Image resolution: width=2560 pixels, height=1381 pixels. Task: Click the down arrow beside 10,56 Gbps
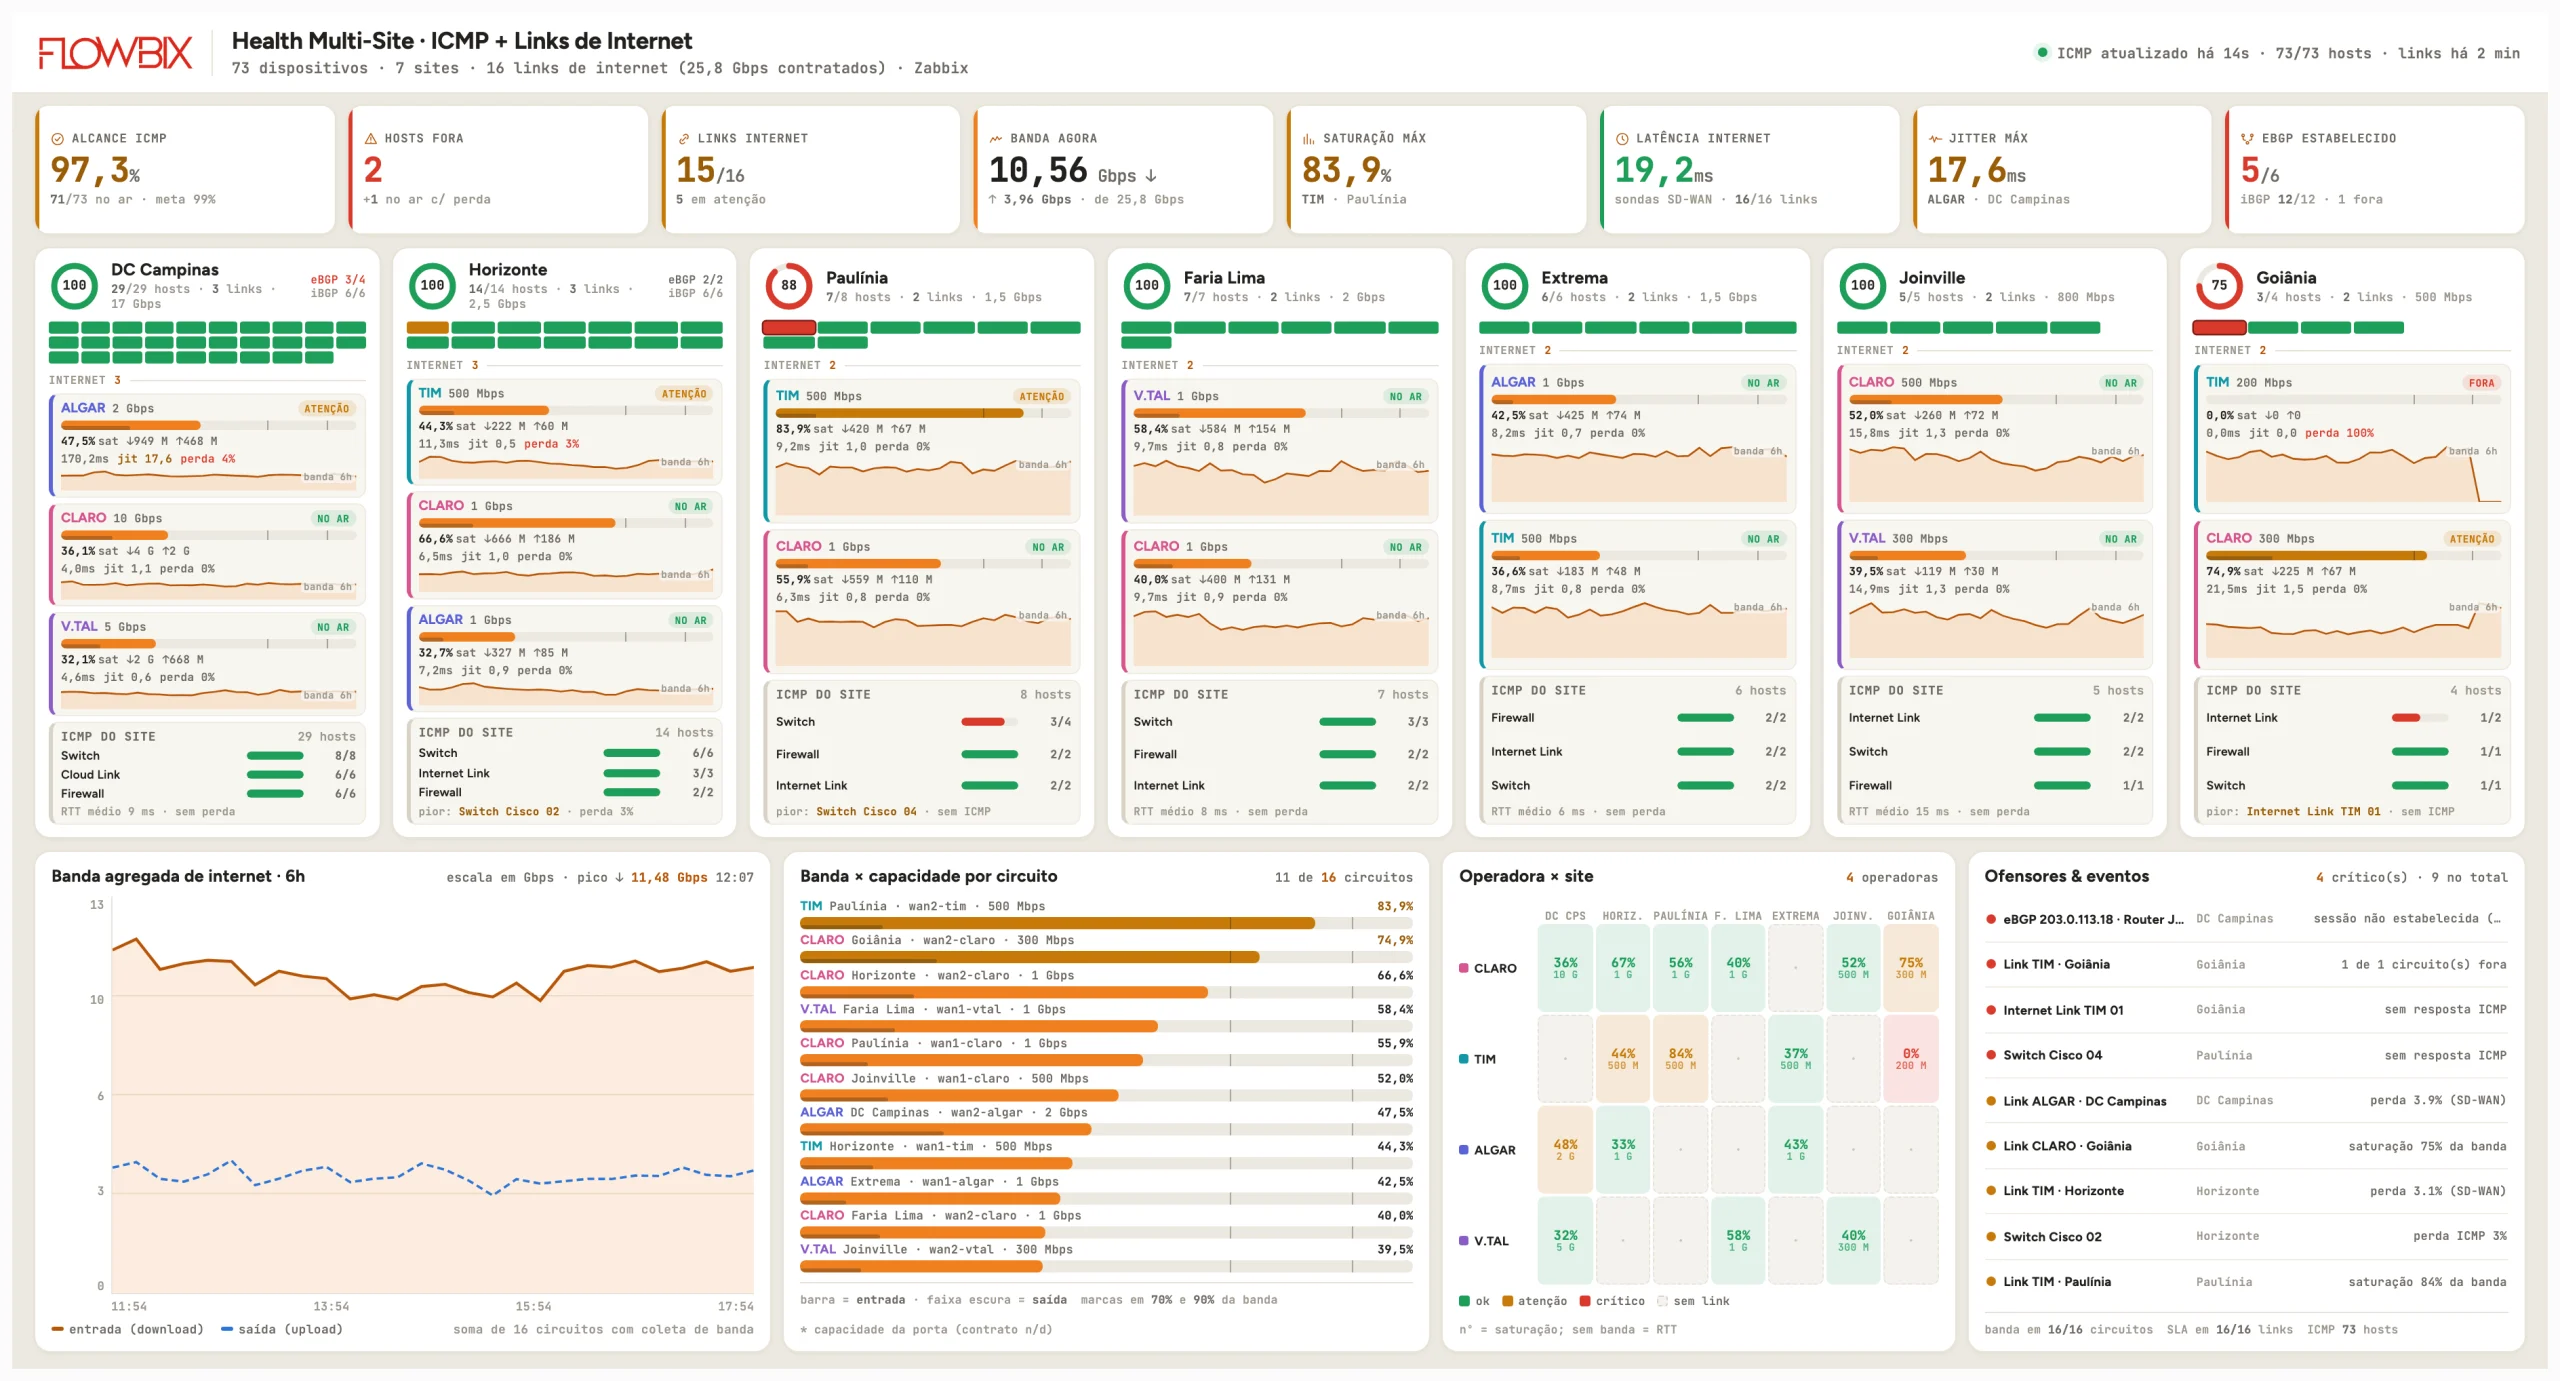1152,176
